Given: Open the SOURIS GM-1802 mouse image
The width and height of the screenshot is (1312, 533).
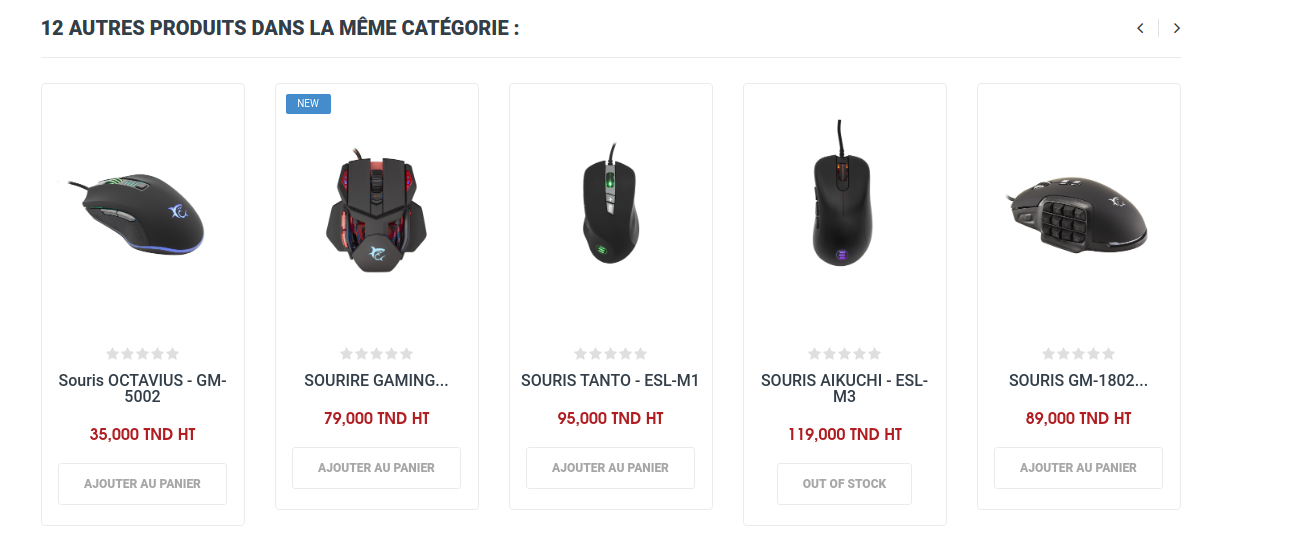Looking at the screenshot, I should pos(1079,212).
